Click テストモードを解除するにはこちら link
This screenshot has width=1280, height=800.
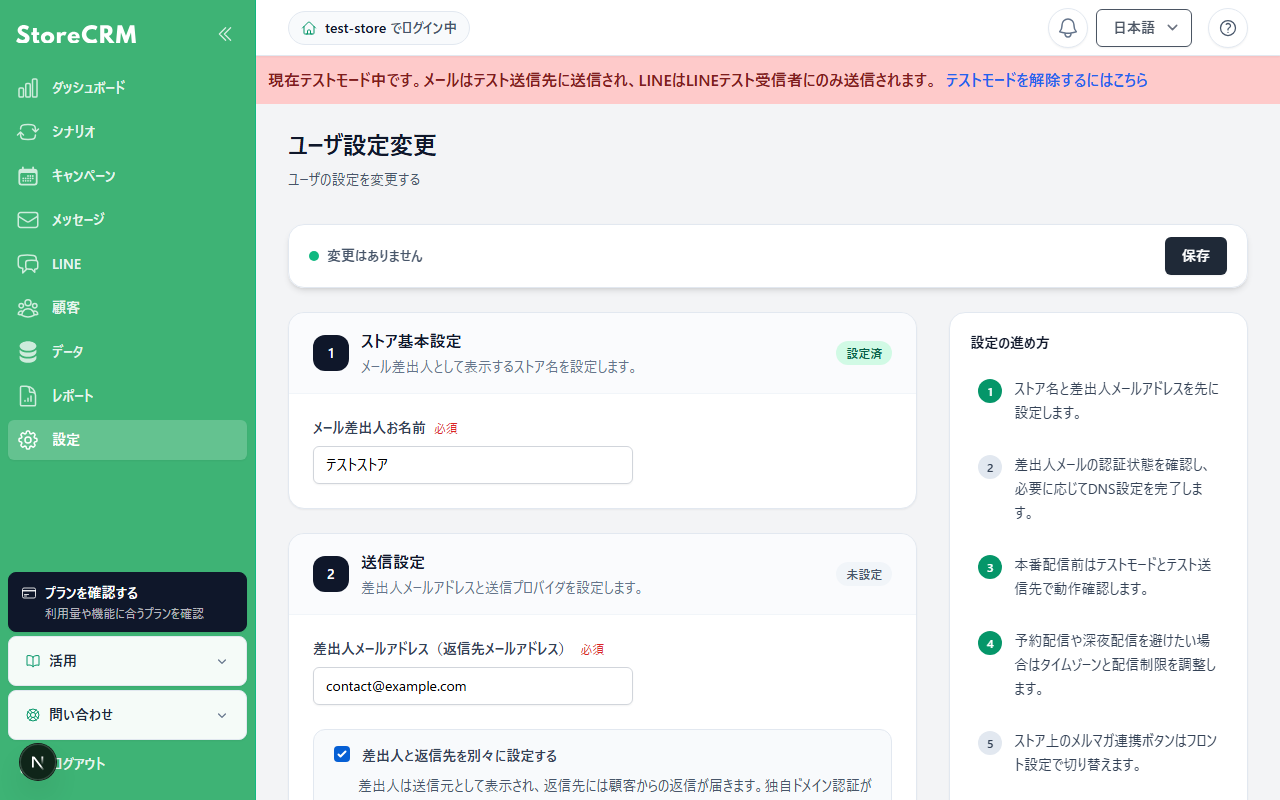point(1047,80)
